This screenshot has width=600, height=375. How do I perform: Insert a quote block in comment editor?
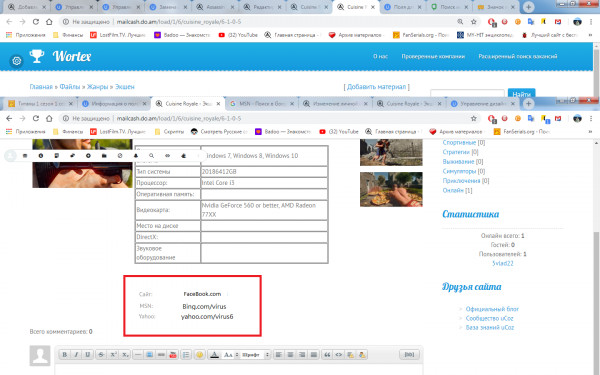point(327,355)
